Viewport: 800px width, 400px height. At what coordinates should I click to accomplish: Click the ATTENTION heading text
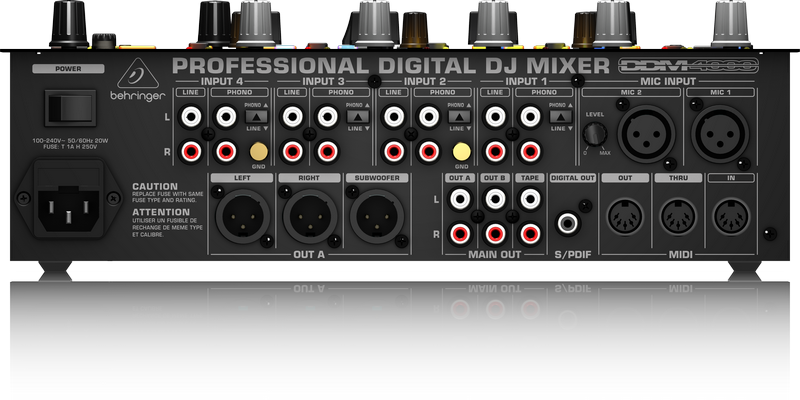(161, 212)
